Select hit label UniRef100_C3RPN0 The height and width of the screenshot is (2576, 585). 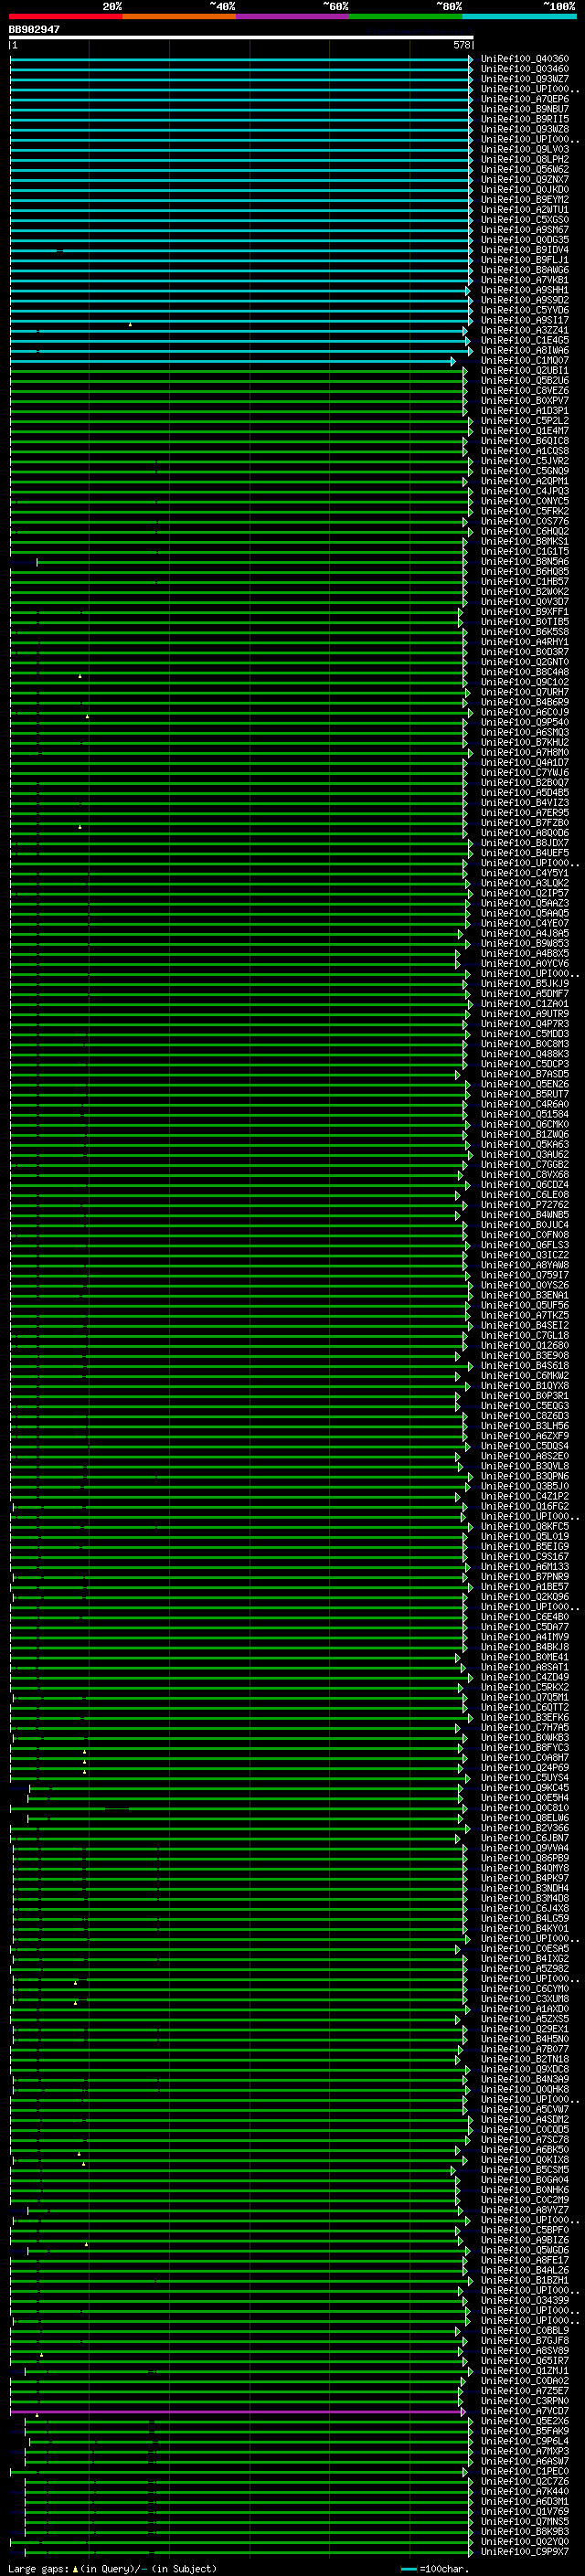[525, 2401]
